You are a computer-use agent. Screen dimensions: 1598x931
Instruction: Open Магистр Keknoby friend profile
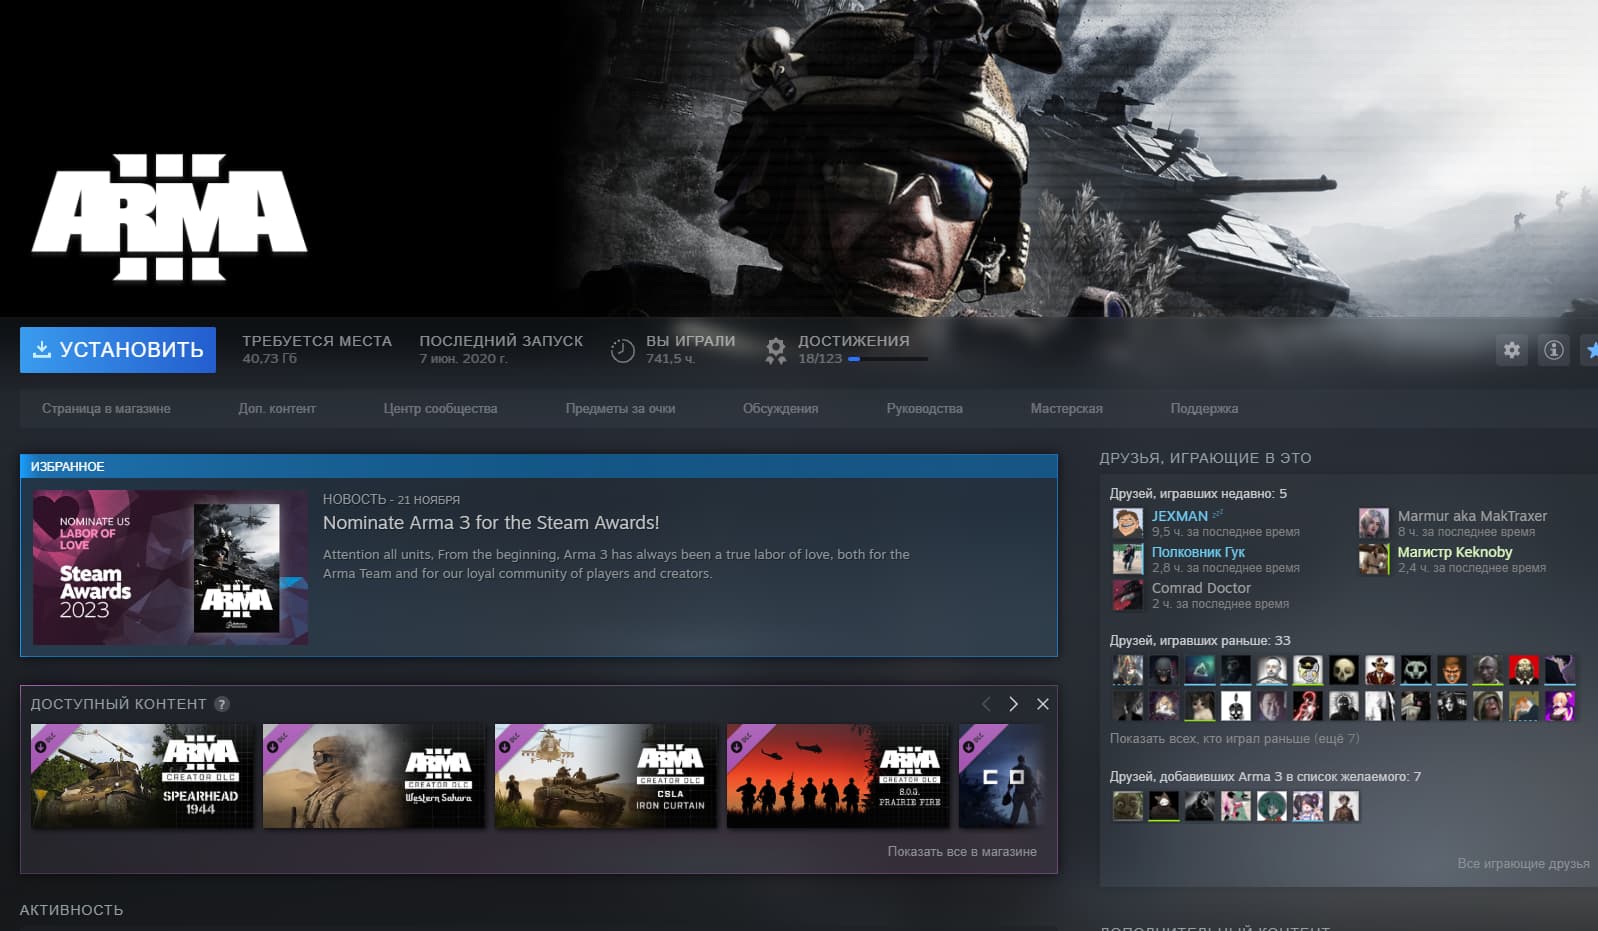pyautogui.click(x=1455, y=552)
